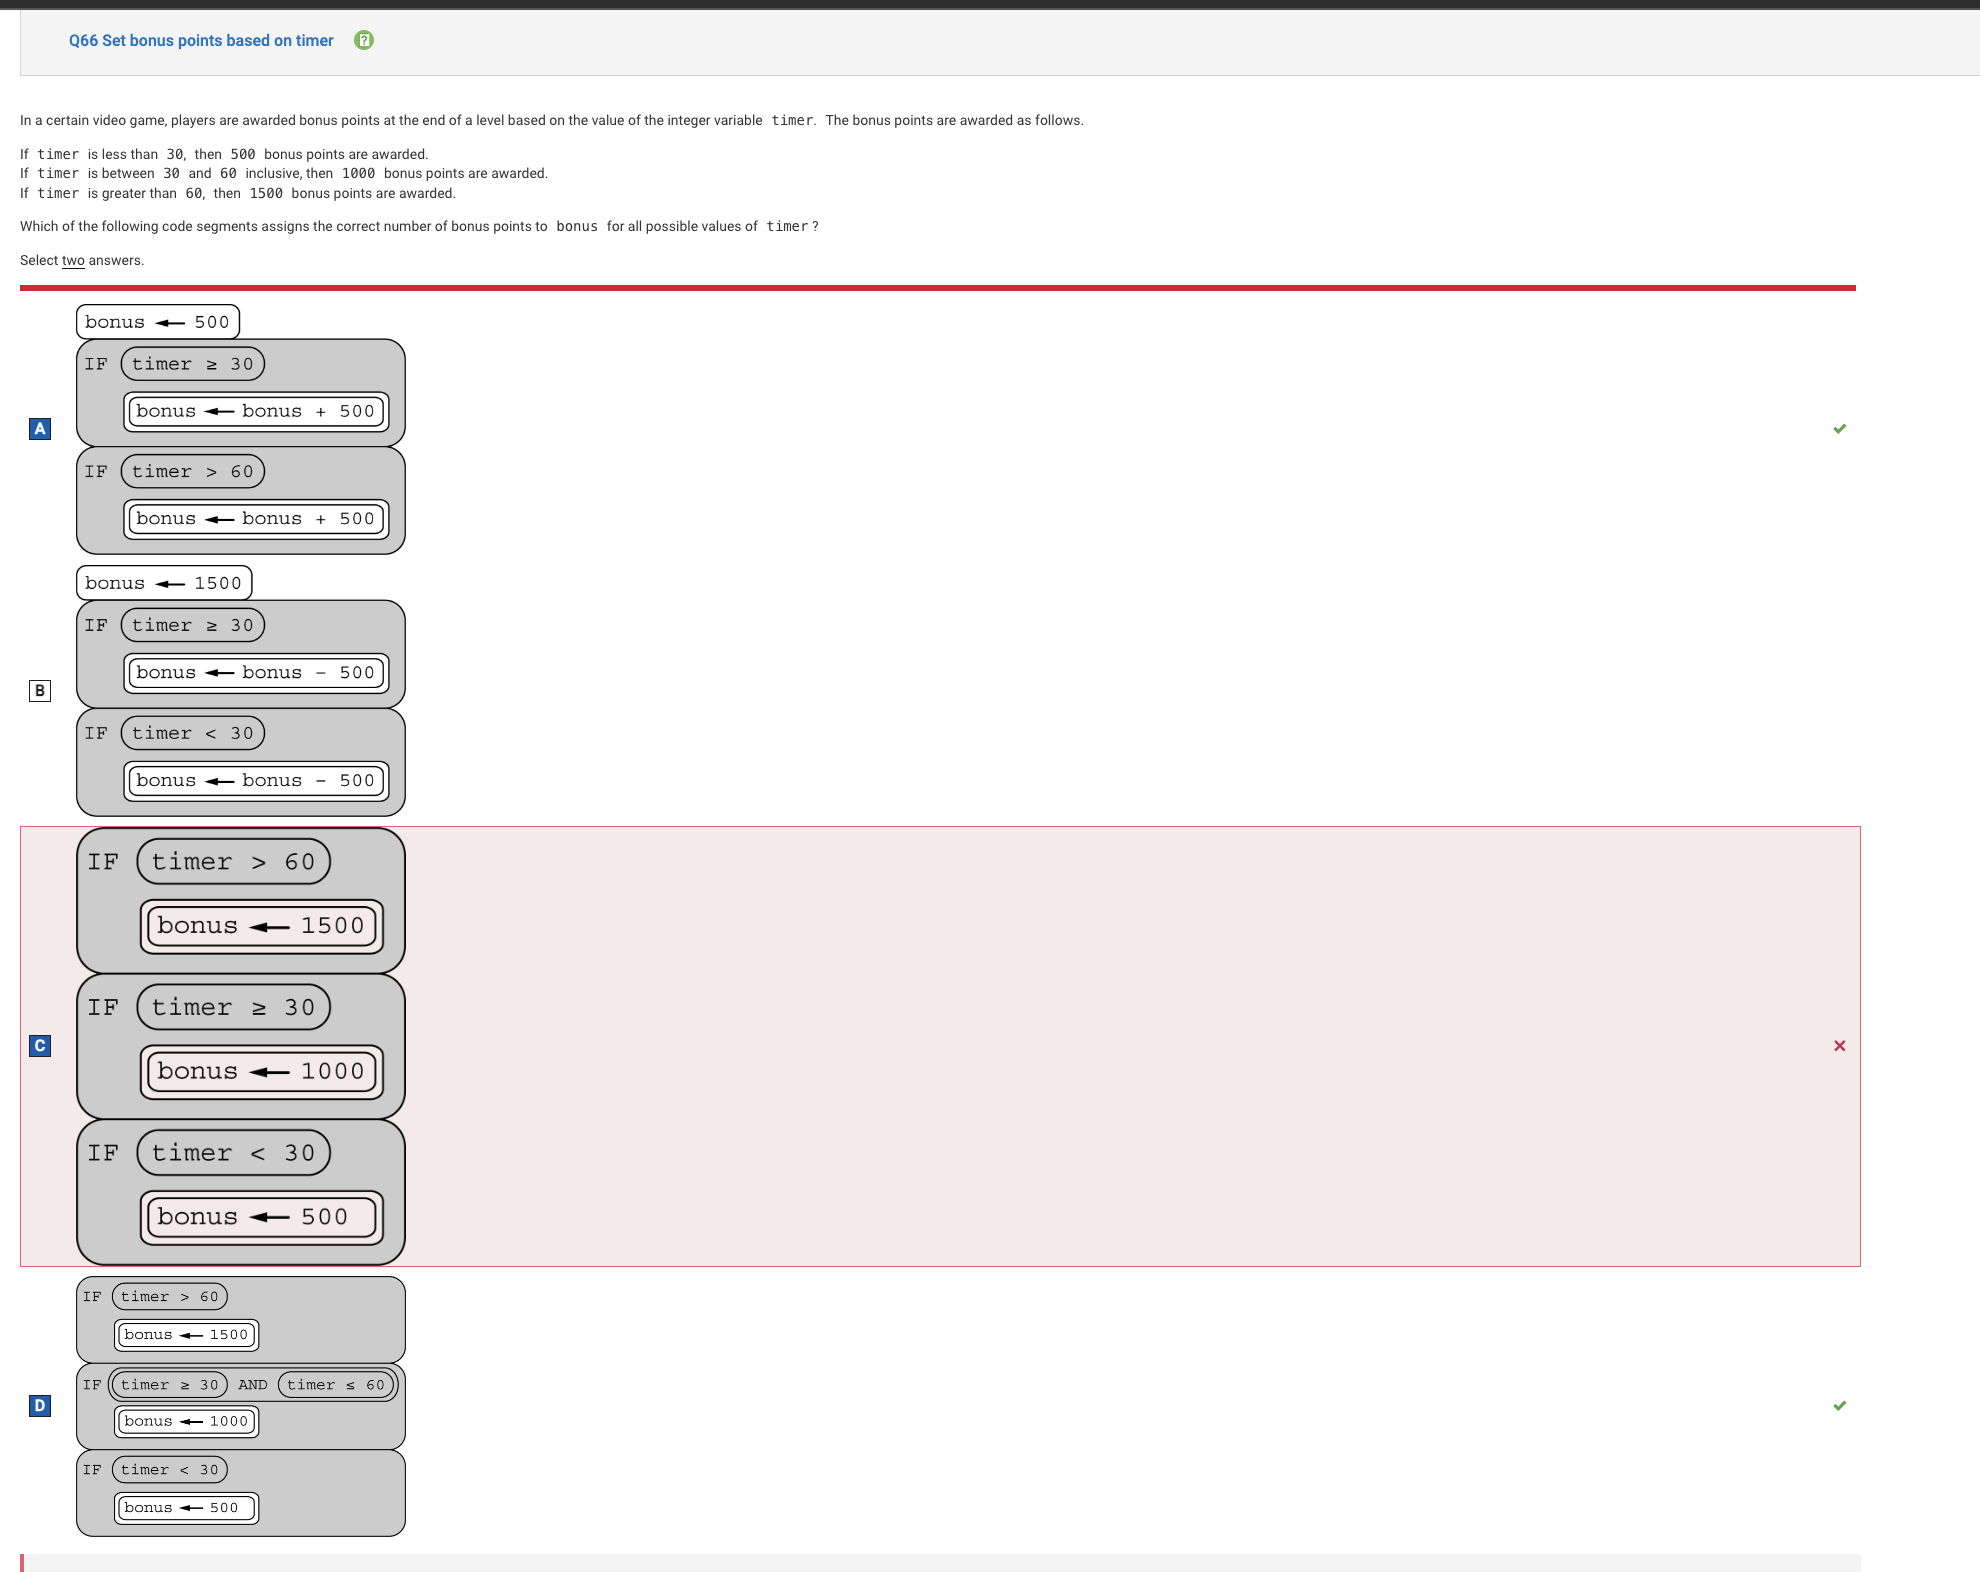Click the 'timer < 30' condition in option B
The width and height of the screenshot is (1980, 1572).
tap(193, 733)
